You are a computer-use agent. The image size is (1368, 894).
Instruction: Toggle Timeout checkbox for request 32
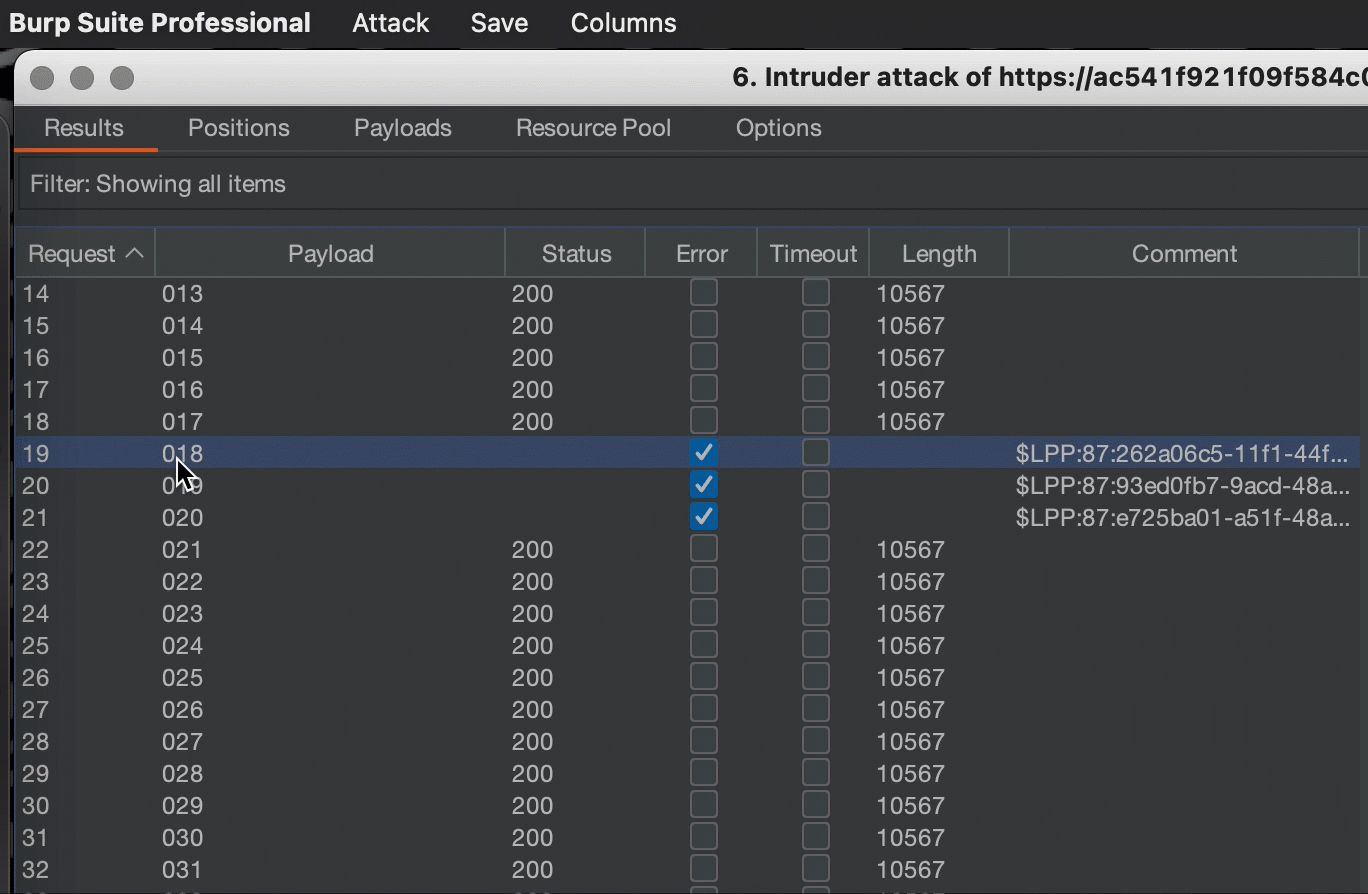coord(816,869)
